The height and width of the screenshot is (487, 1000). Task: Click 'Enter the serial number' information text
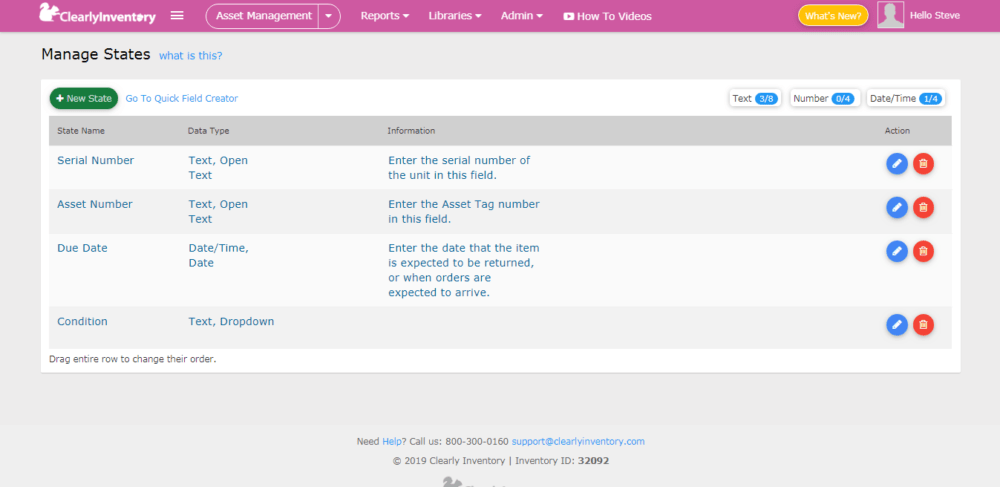[x=459, y=168]
